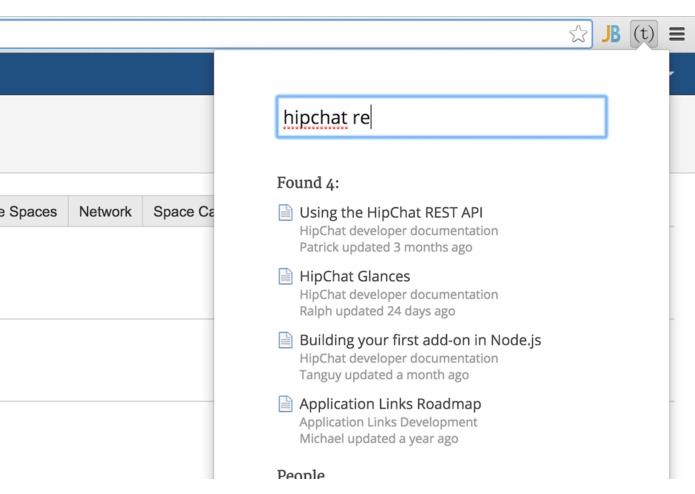Switch to the Network tab
Viewport: 695px width, 494px height.
[105, 211]
